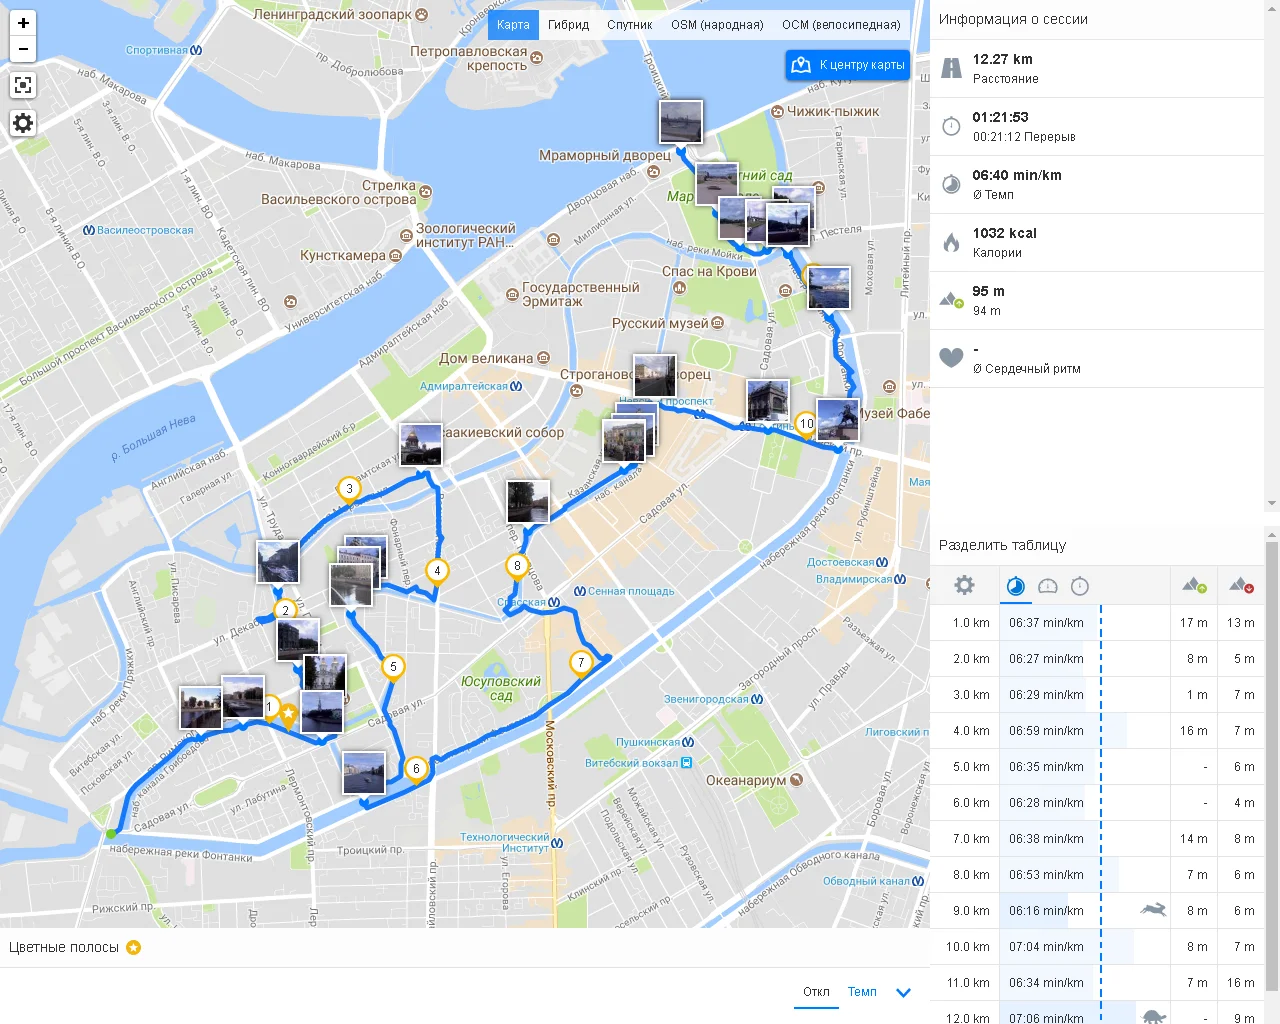Click the elevation gain column icon
Screen dimensions: 1280x1024
coord(1194,586)
